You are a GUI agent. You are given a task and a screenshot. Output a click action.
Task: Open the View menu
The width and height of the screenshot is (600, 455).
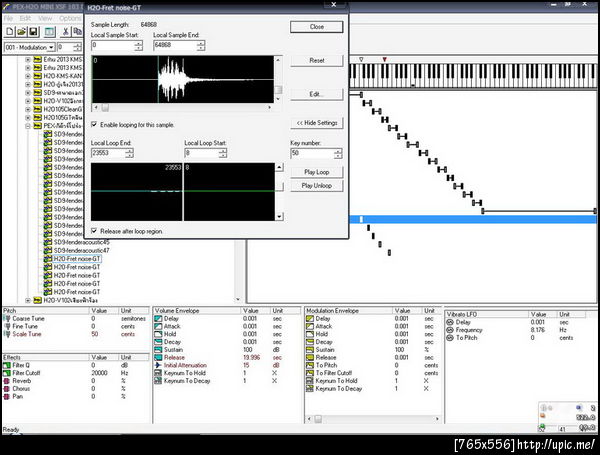pyautogui.click(x=45, y=18)
